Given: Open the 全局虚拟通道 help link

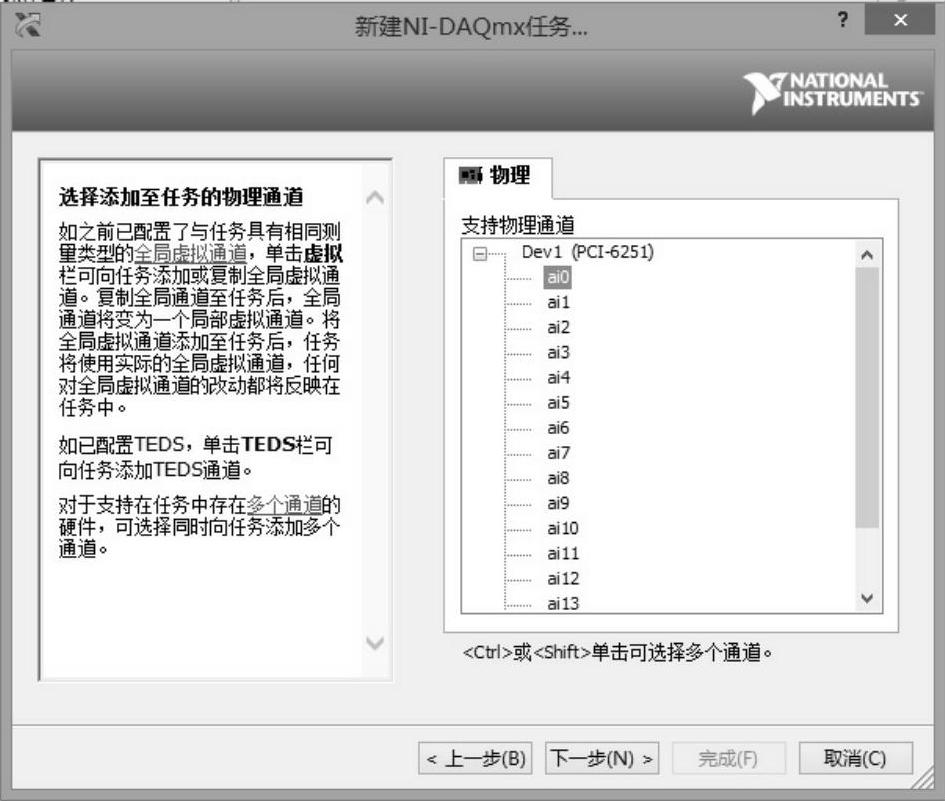Looking at the screenshot, I should point(191,253).
